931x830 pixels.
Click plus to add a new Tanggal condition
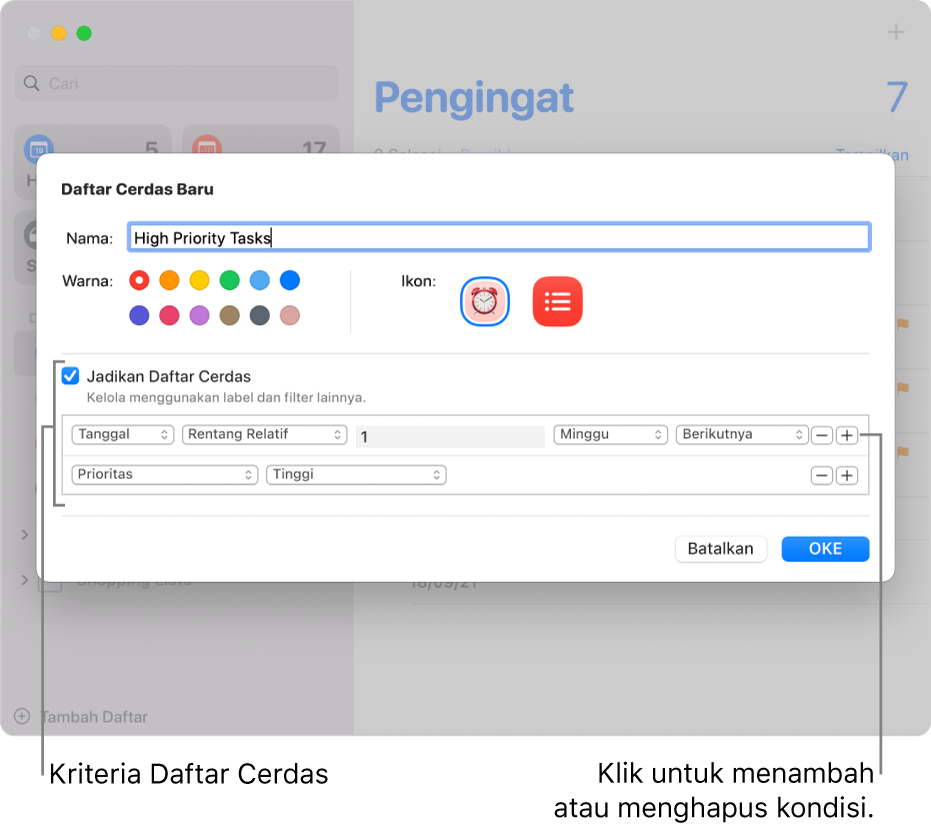pyautogui.click(x=847, y=434)
